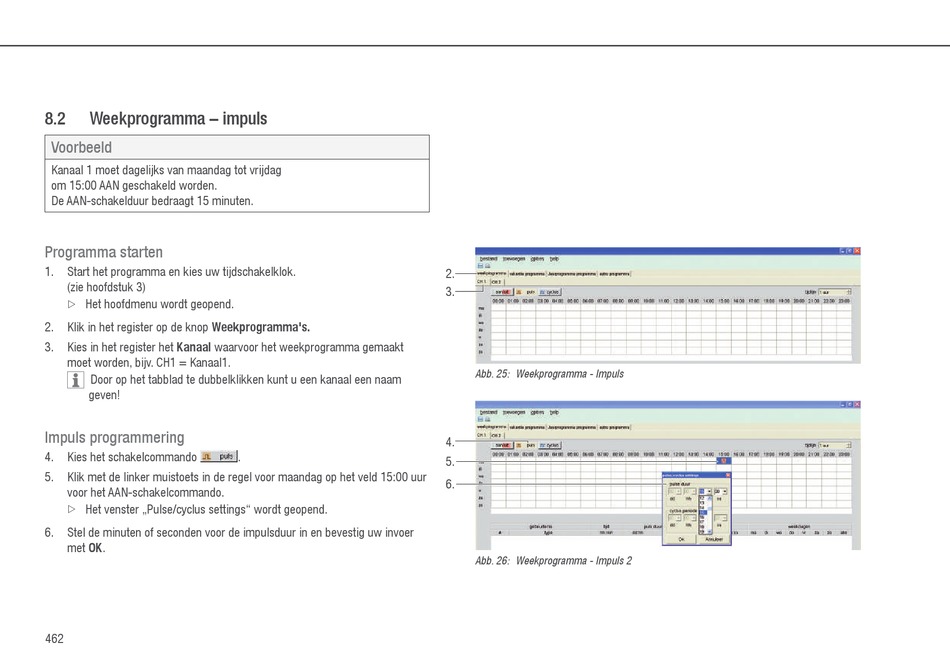
Task: Open the help menu in the Abb. 25 screenshot
Action: (554, 259)
